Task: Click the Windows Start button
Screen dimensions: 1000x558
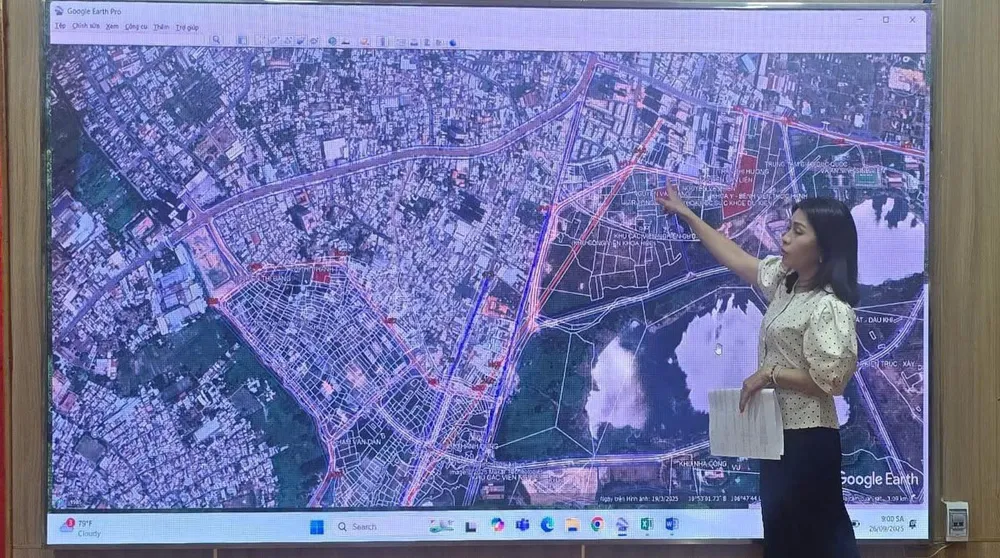Action: [316, 527]
